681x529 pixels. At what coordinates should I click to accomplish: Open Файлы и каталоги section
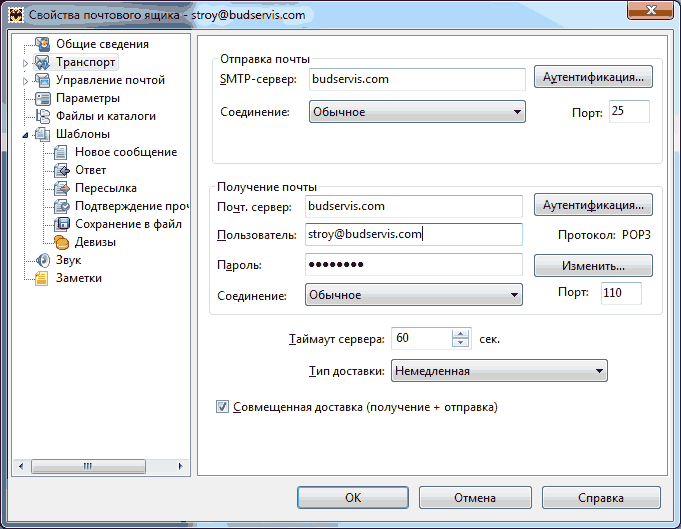[x=106, y=116]
